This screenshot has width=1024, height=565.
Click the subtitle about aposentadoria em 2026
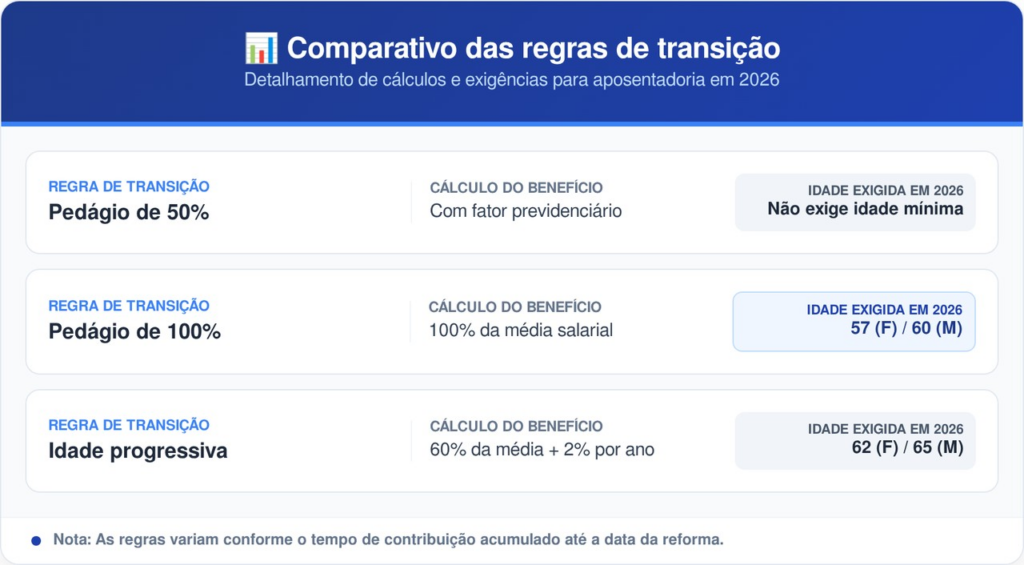(x=511, y=80)
